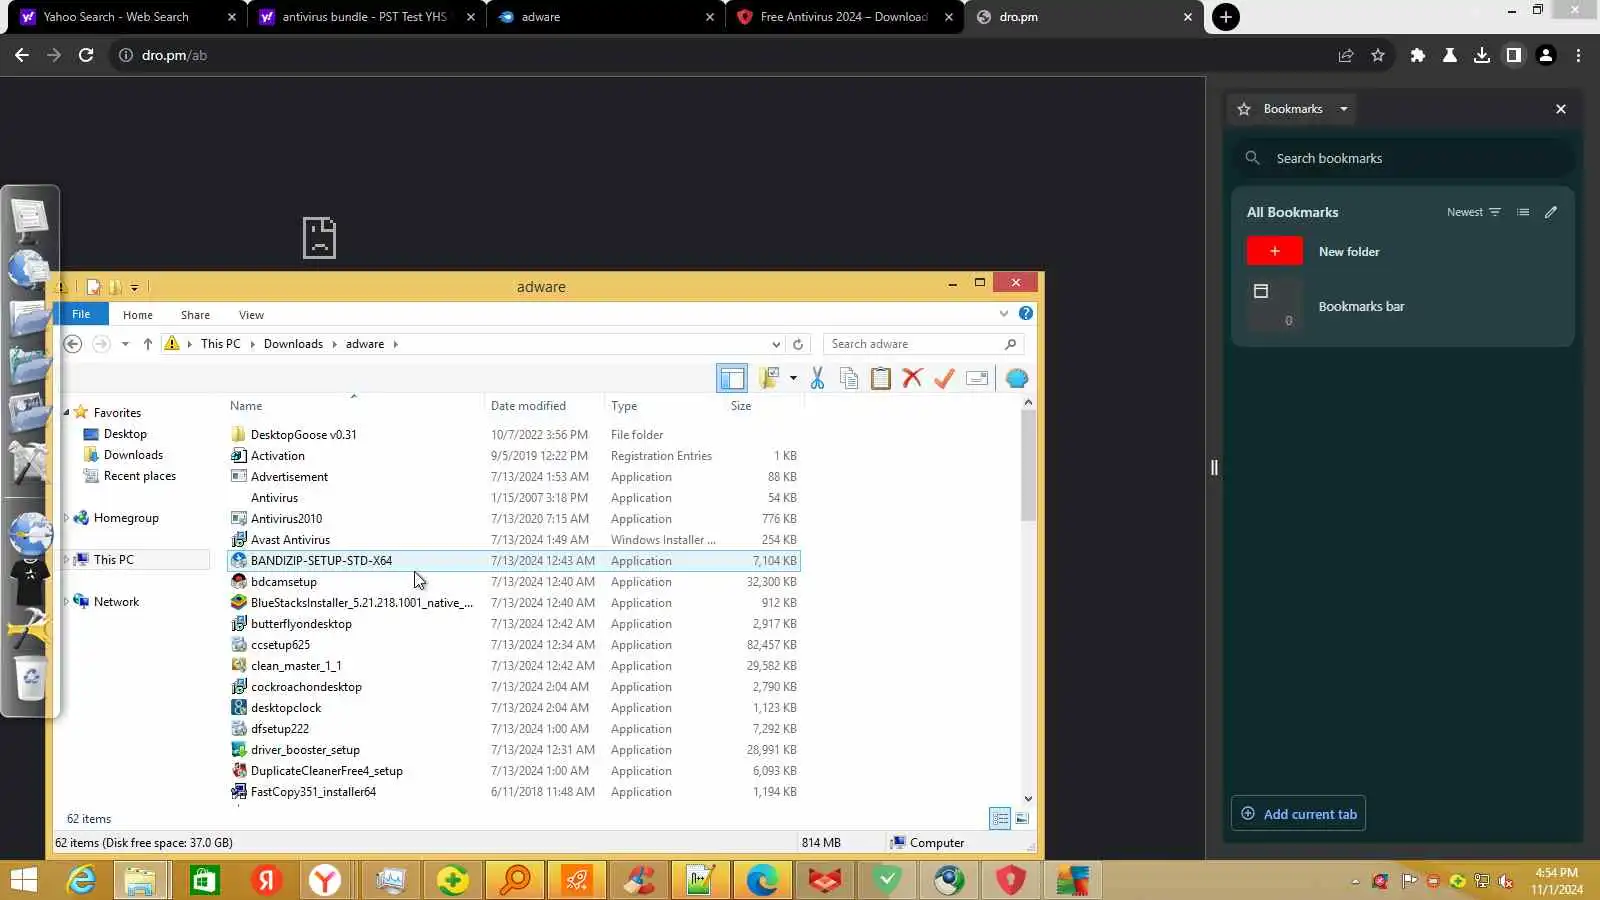This screenshot has width=1600, height=900.
Task: Switch to antivirus bundle browser tab
Action: [x=365, y=17]
